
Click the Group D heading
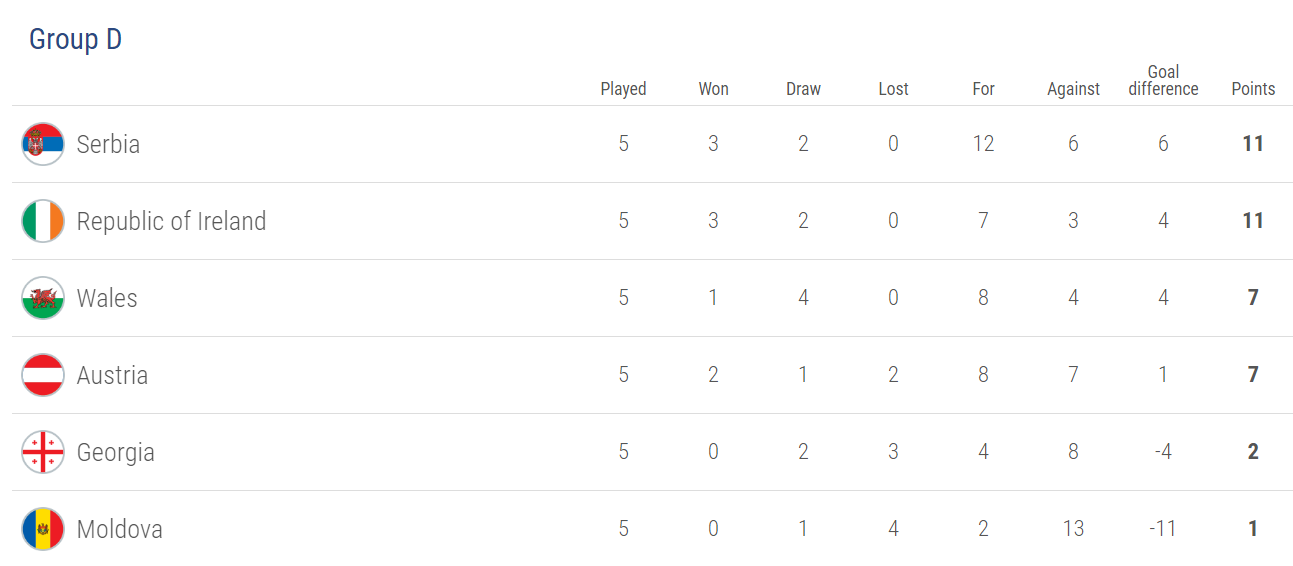[75, 39]
